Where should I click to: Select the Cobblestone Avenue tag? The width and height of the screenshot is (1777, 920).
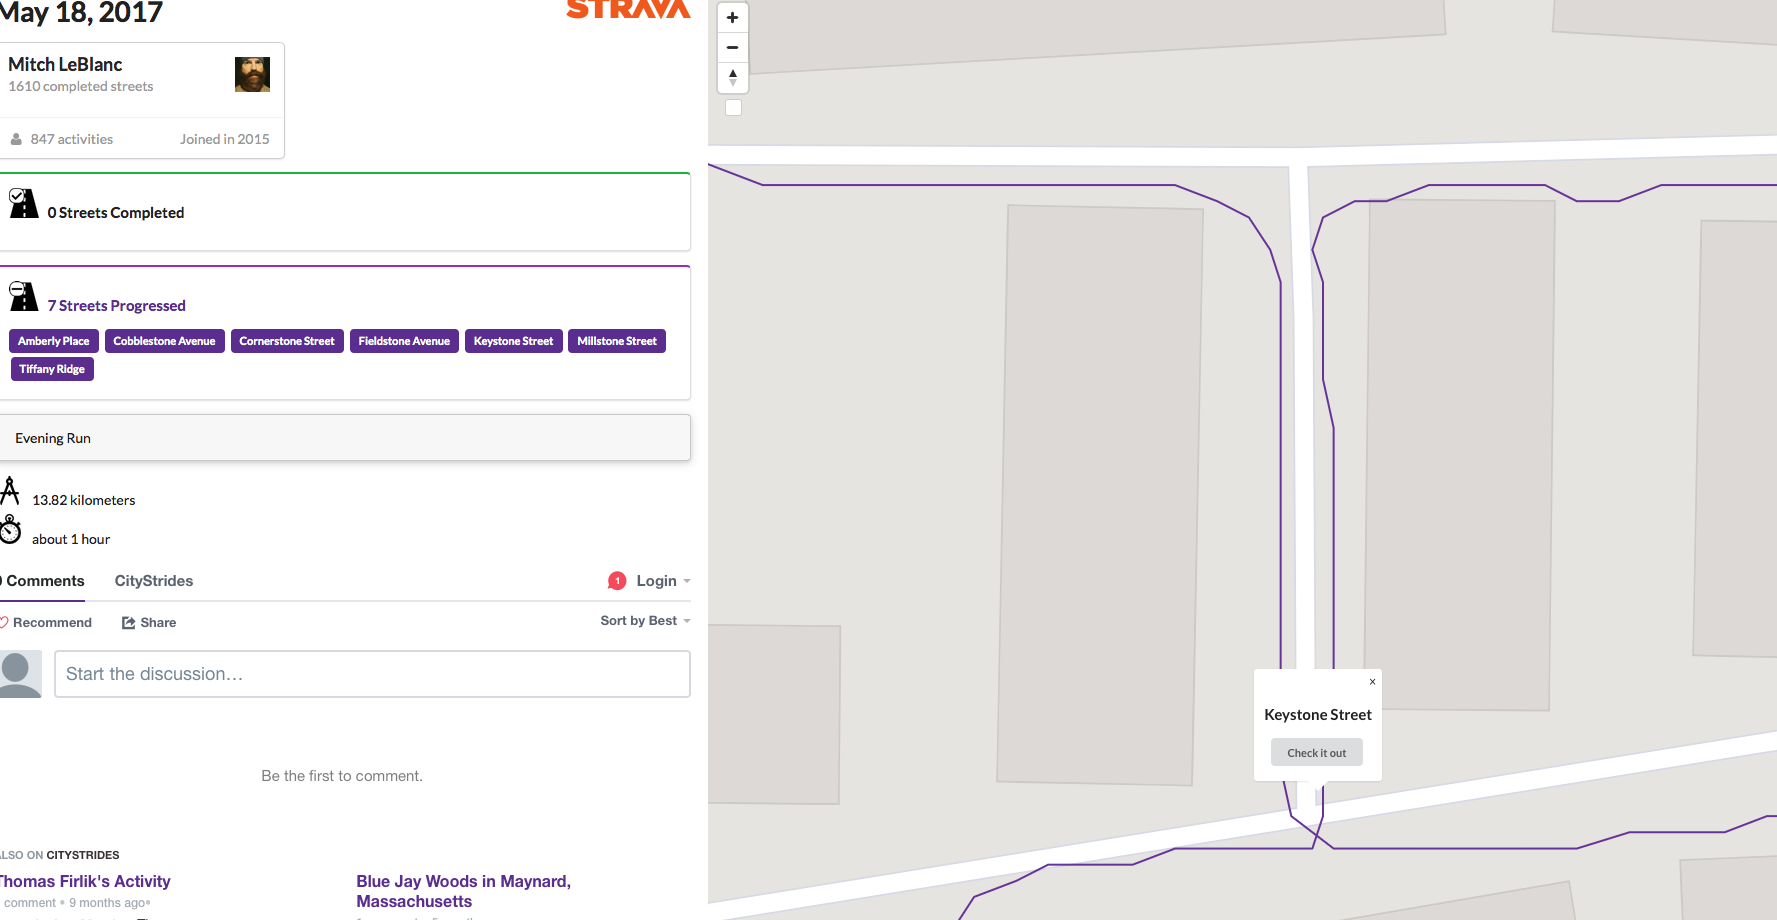(x=164, y=341)
